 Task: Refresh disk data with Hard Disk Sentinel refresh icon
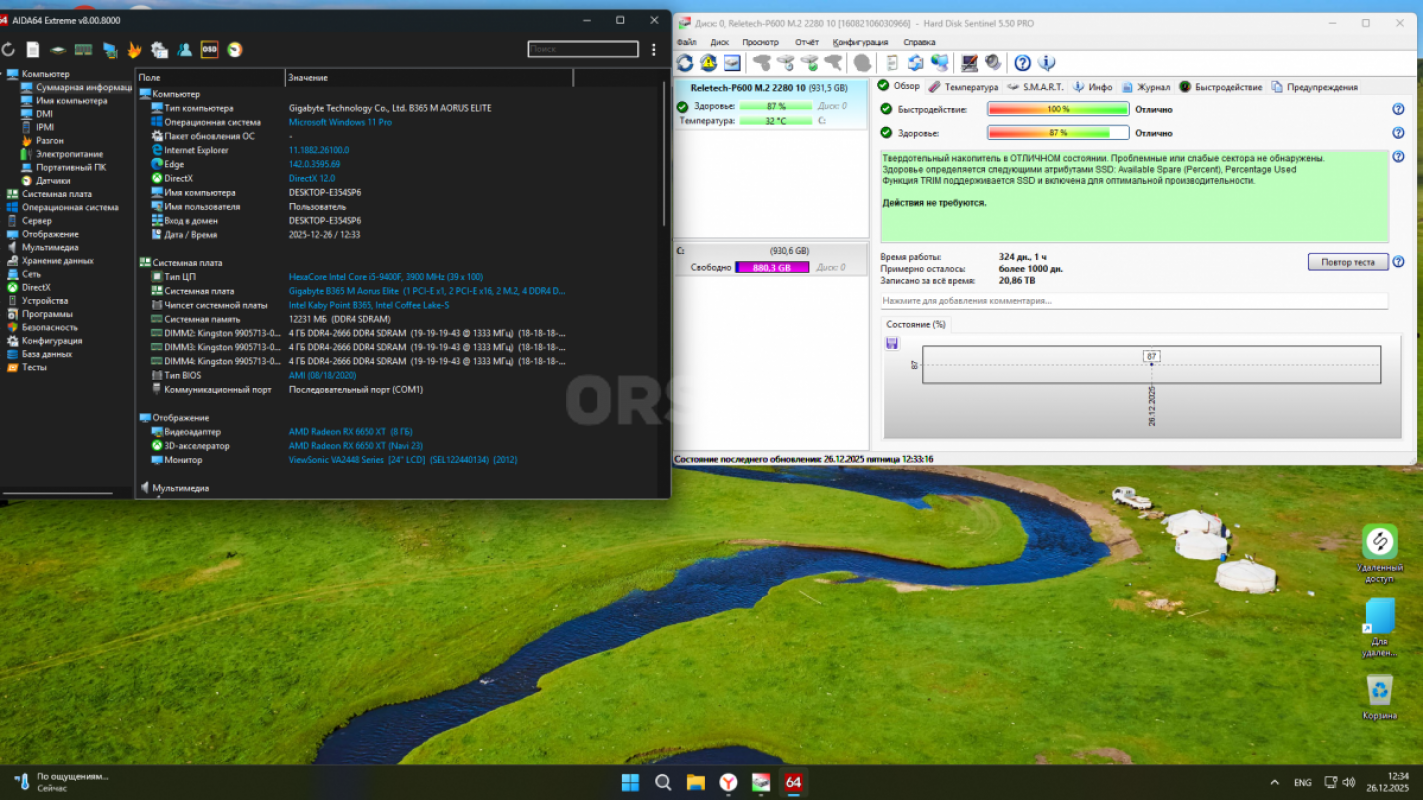click(x=684, y=62)
